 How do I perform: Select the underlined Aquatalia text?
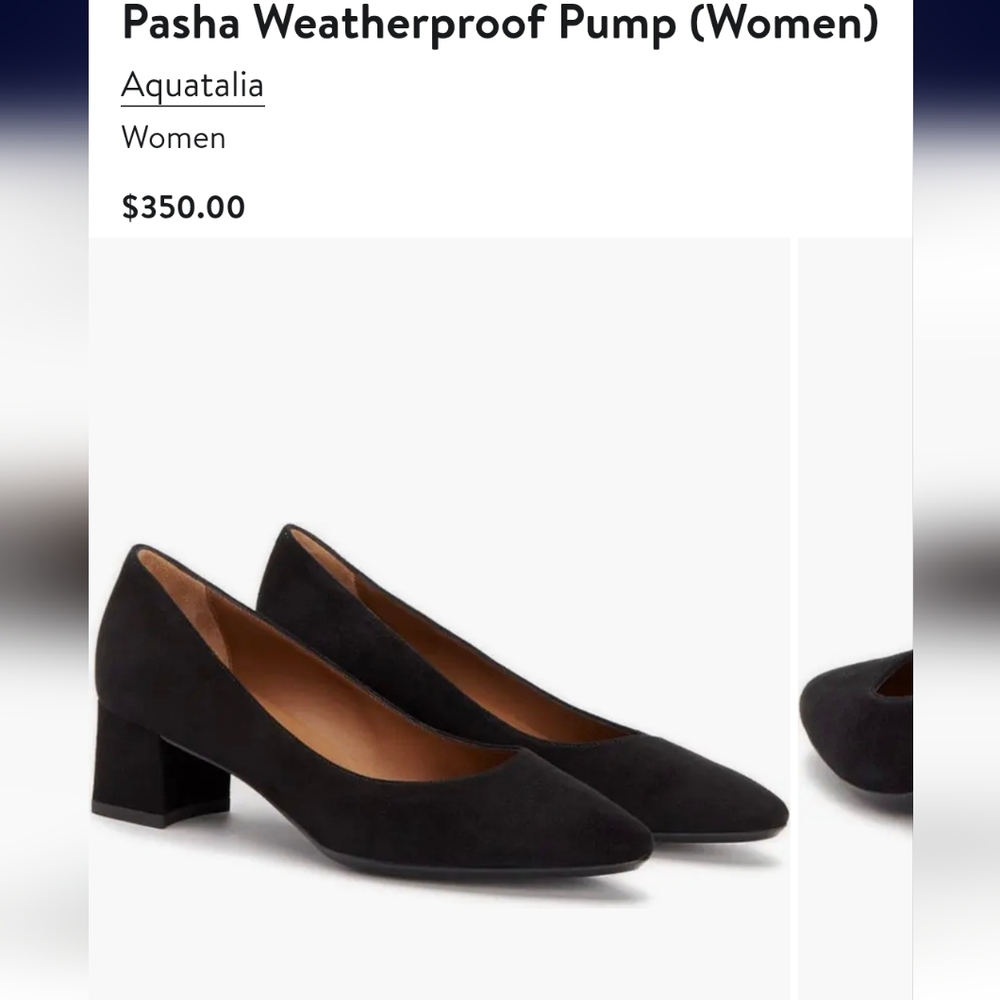[192, 86]
